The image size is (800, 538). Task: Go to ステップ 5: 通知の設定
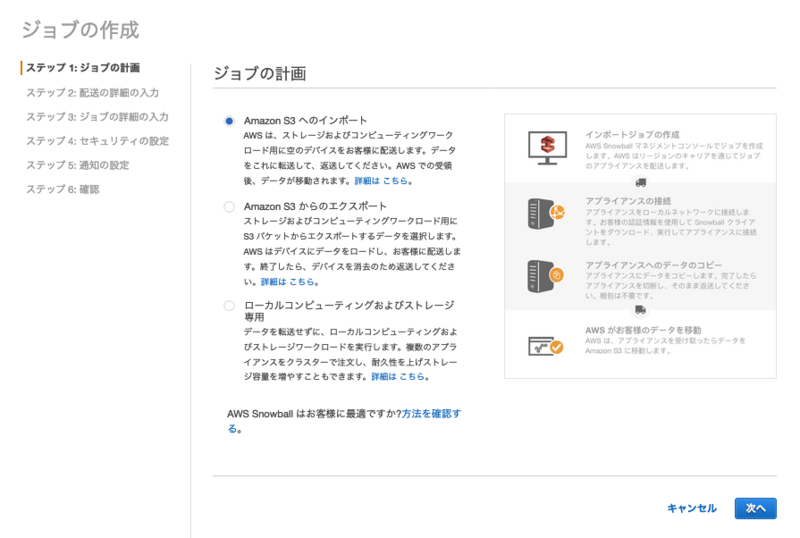click(x=78, y=165)
